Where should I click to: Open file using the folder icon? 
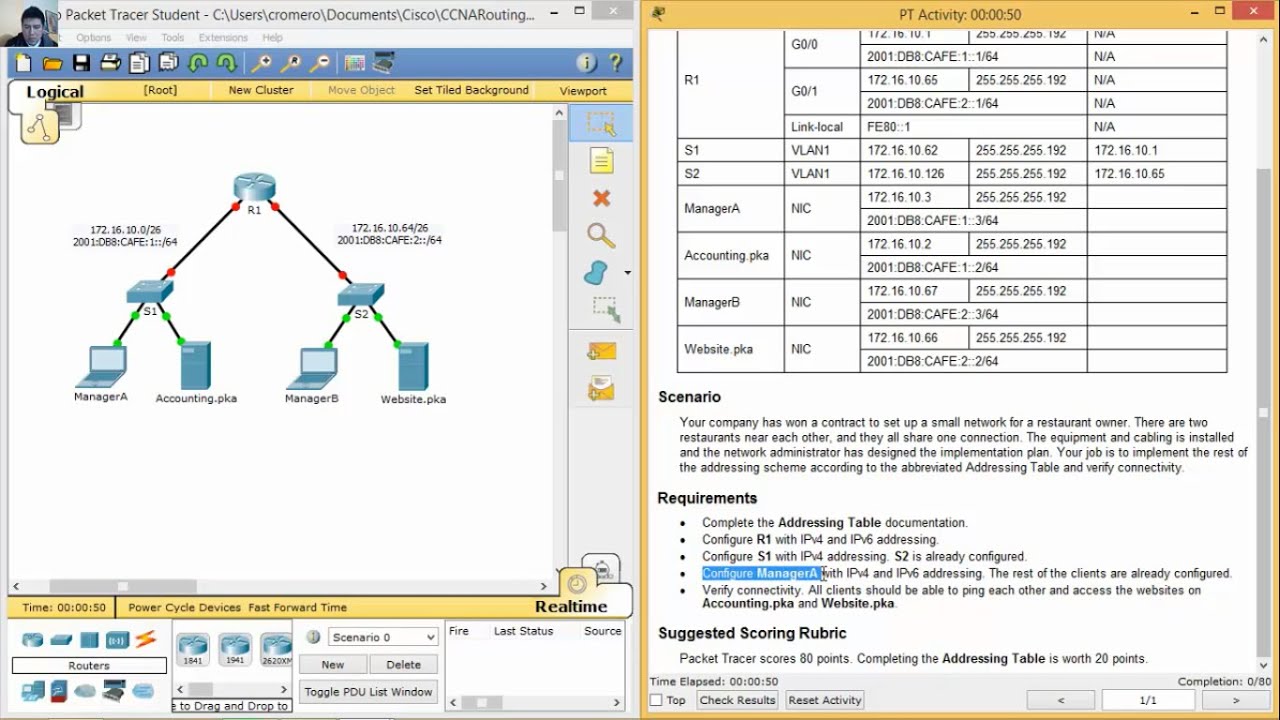[x=53, y=63]
